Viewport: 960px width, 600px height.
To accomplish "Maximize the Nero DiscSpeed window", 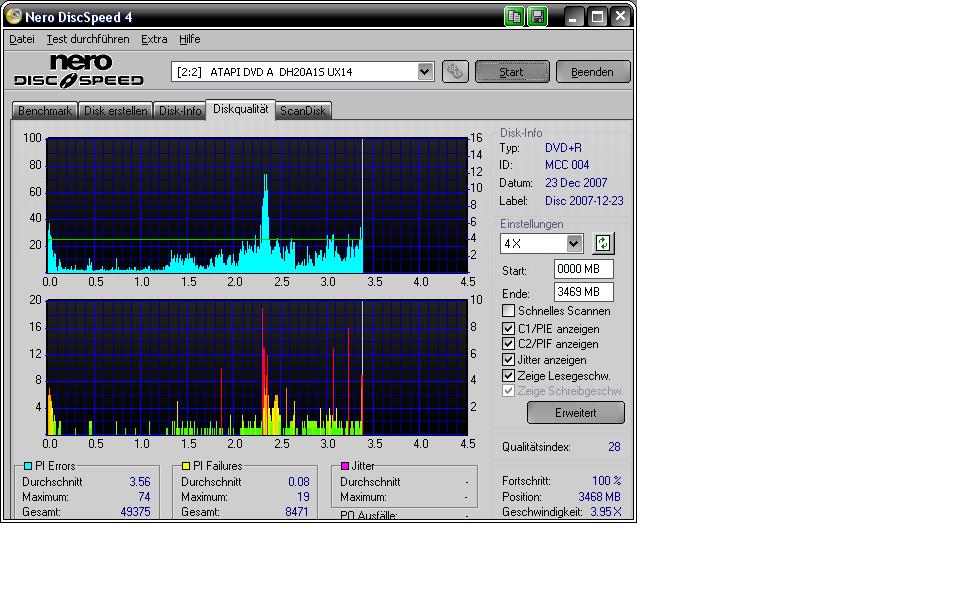I will coord(597,16).
